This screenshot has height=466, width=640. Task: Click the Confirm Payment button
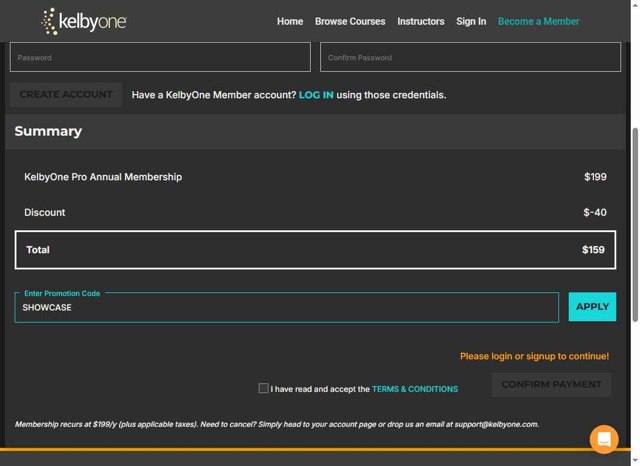coord(551,384)
